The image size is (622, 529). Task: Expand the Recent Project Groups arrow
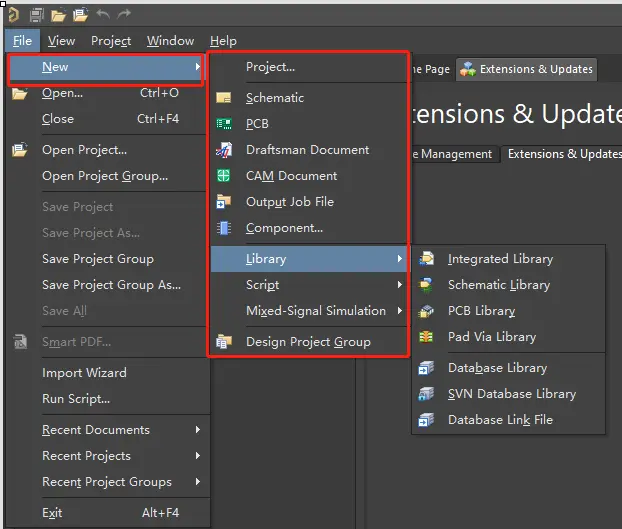(x=198, y=481)
